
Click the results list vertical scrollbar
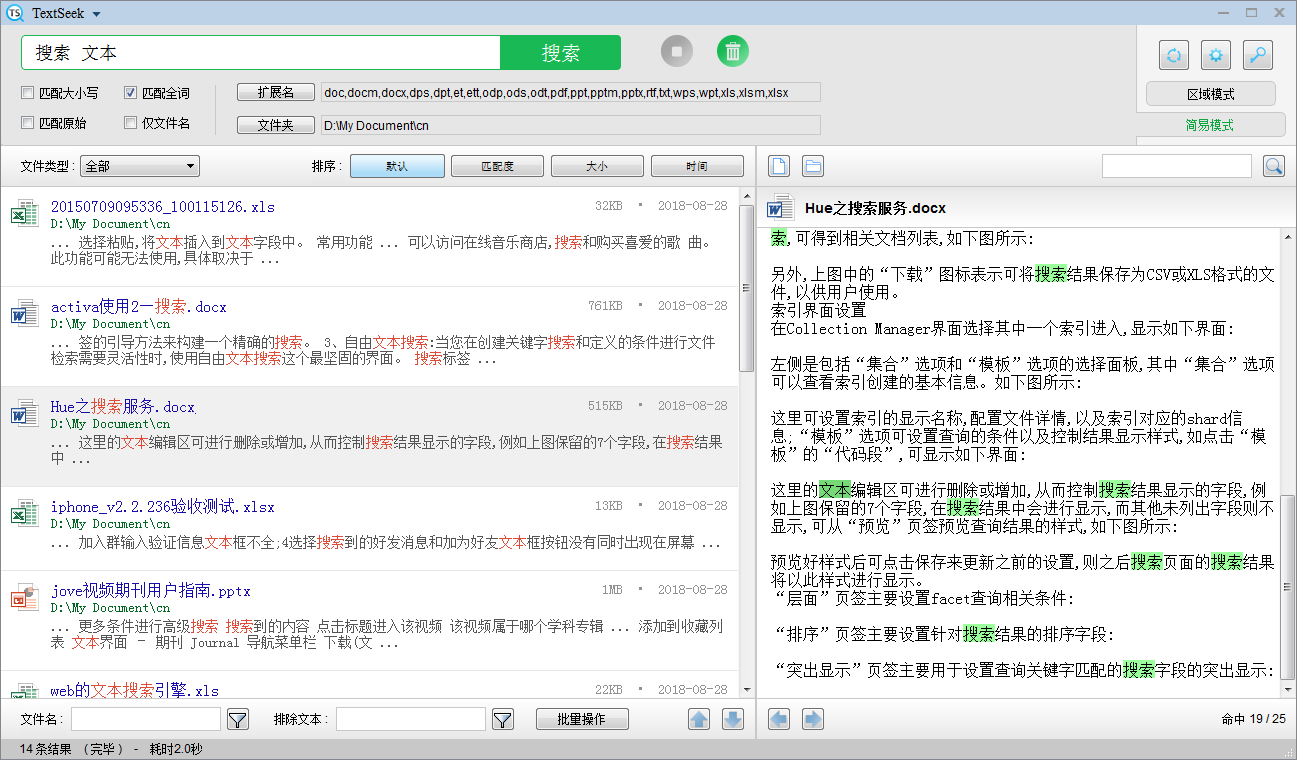746,290
